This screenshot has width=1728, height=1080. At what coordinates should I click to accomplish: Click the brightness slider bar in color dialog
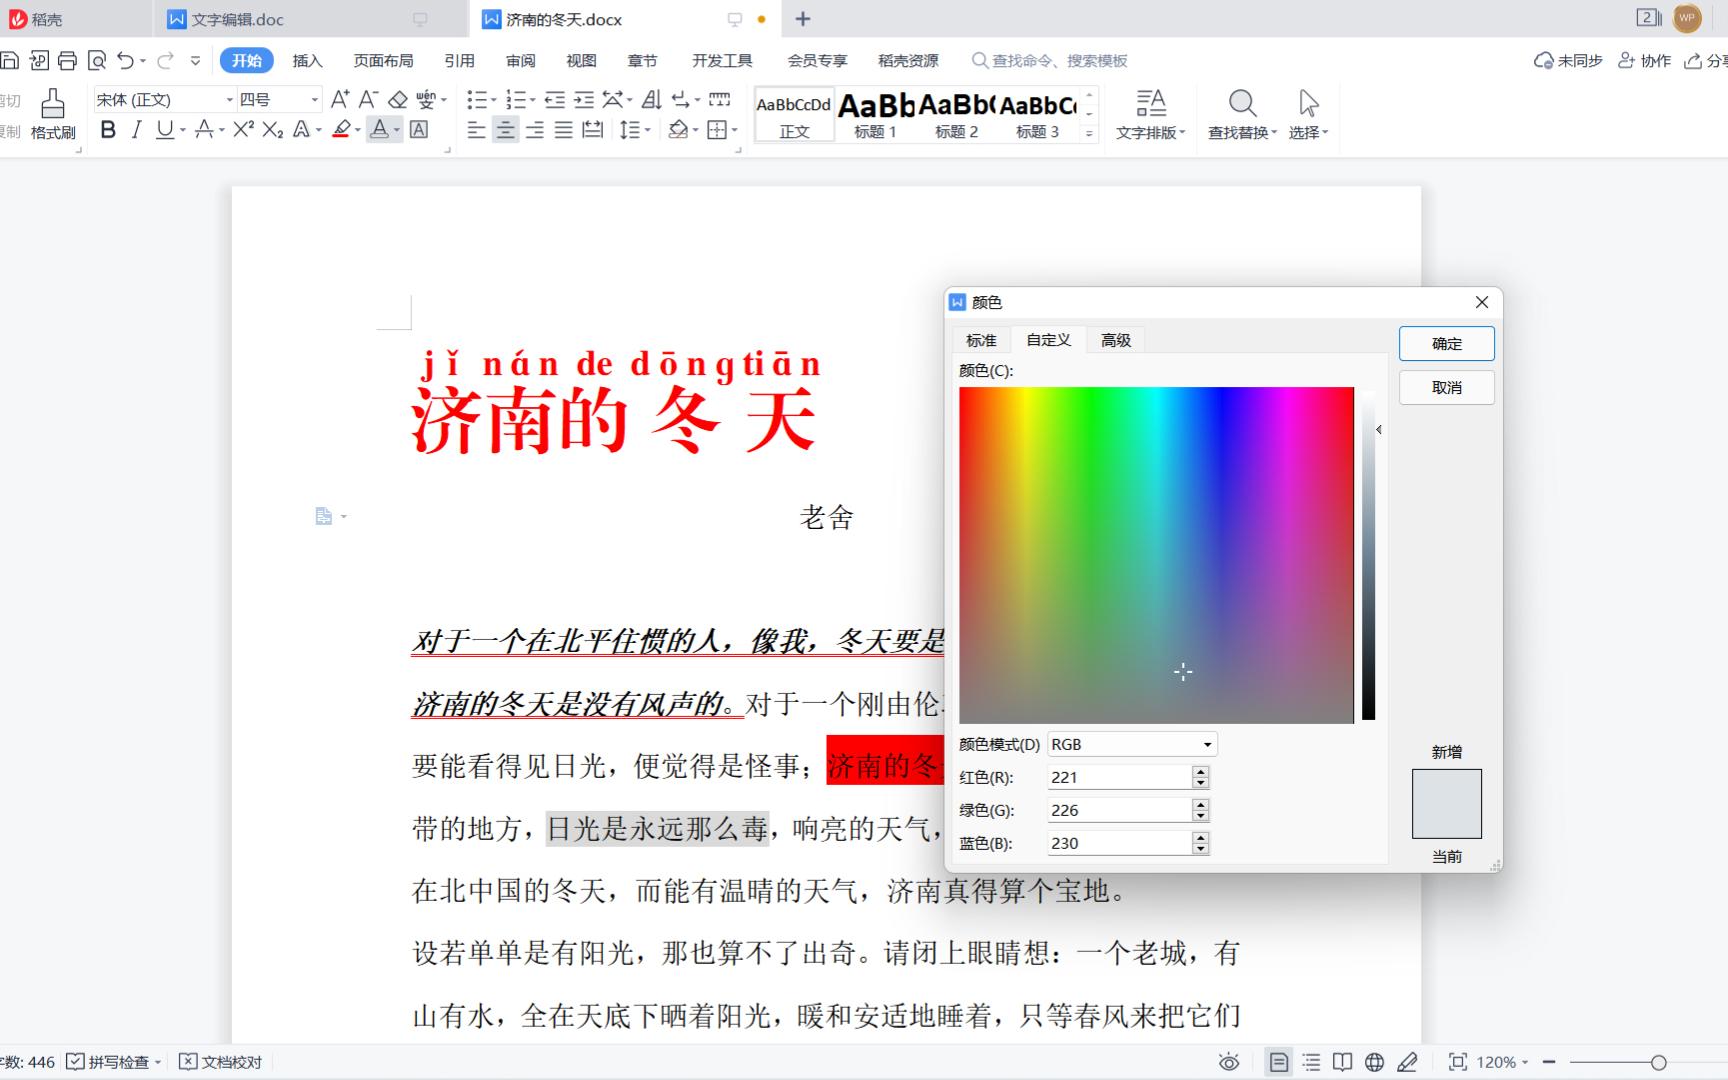(x=1368, y=555)
